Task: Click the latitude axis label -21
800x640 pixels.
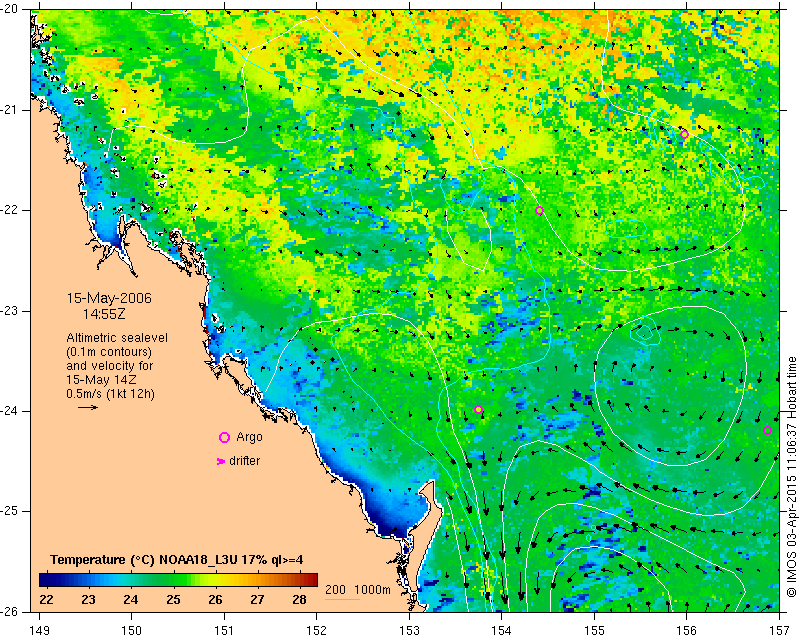Action: 9,109
